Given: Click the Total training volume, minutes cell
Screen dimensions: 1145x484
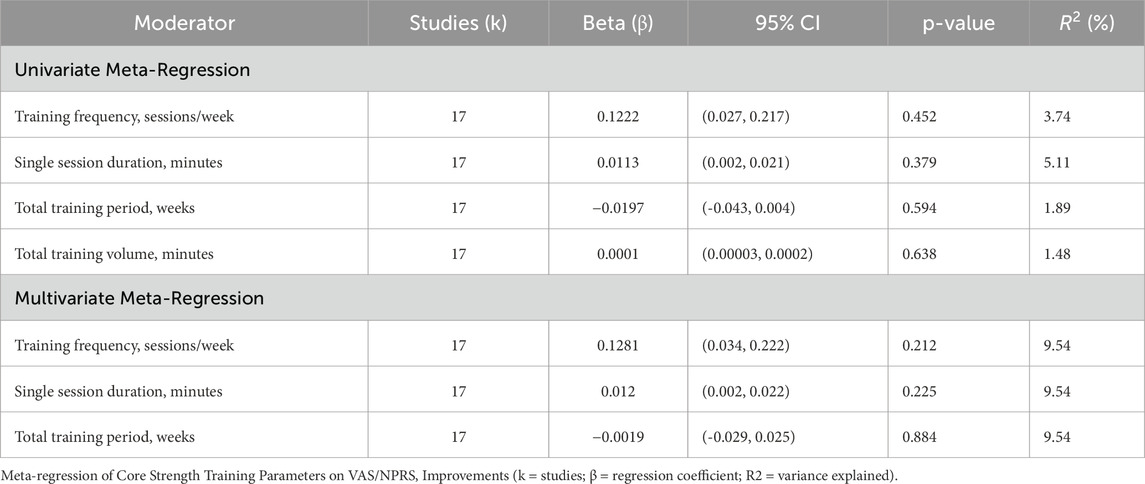Looking at the screenshot, I should [x=112, y=254].
